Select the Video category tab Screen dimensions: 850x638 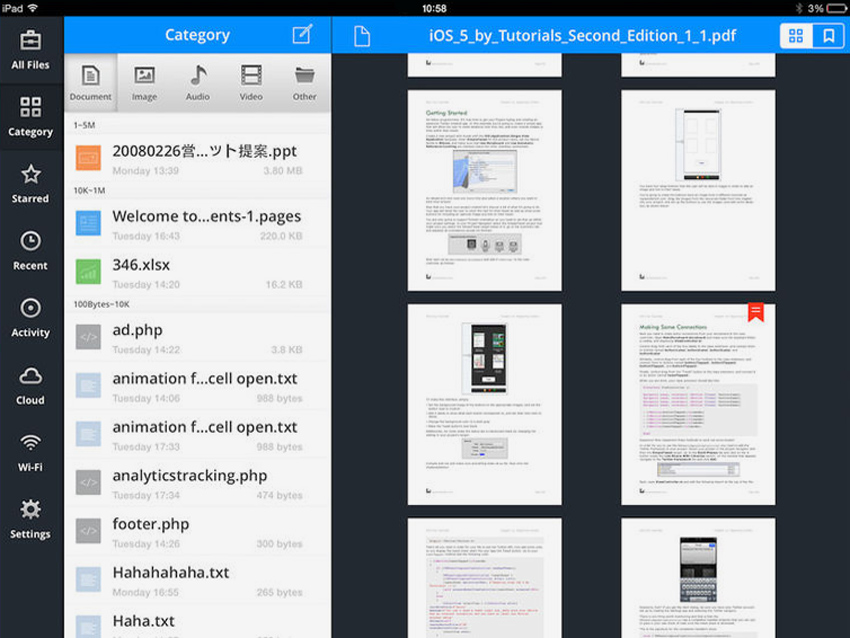[251, 83]
